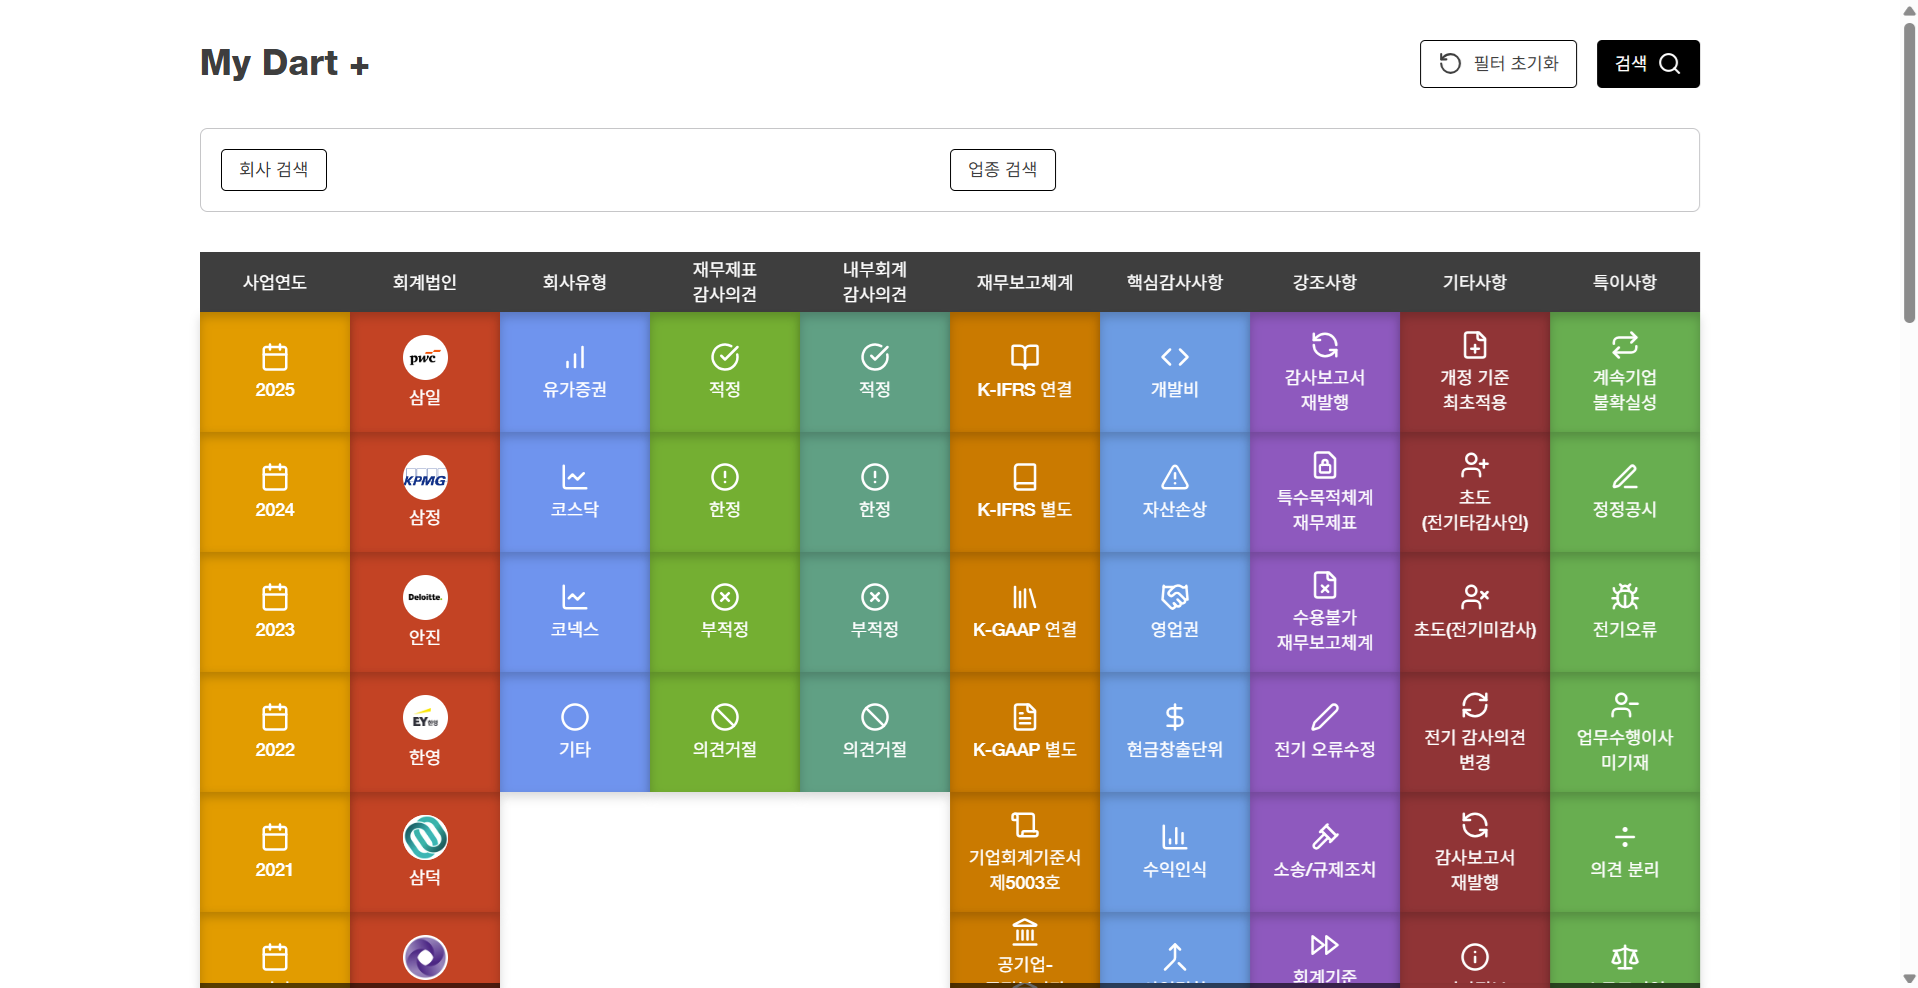Click the 핵심감사사항 column header
The image size is (1918, 988).
pos(1174,282)
